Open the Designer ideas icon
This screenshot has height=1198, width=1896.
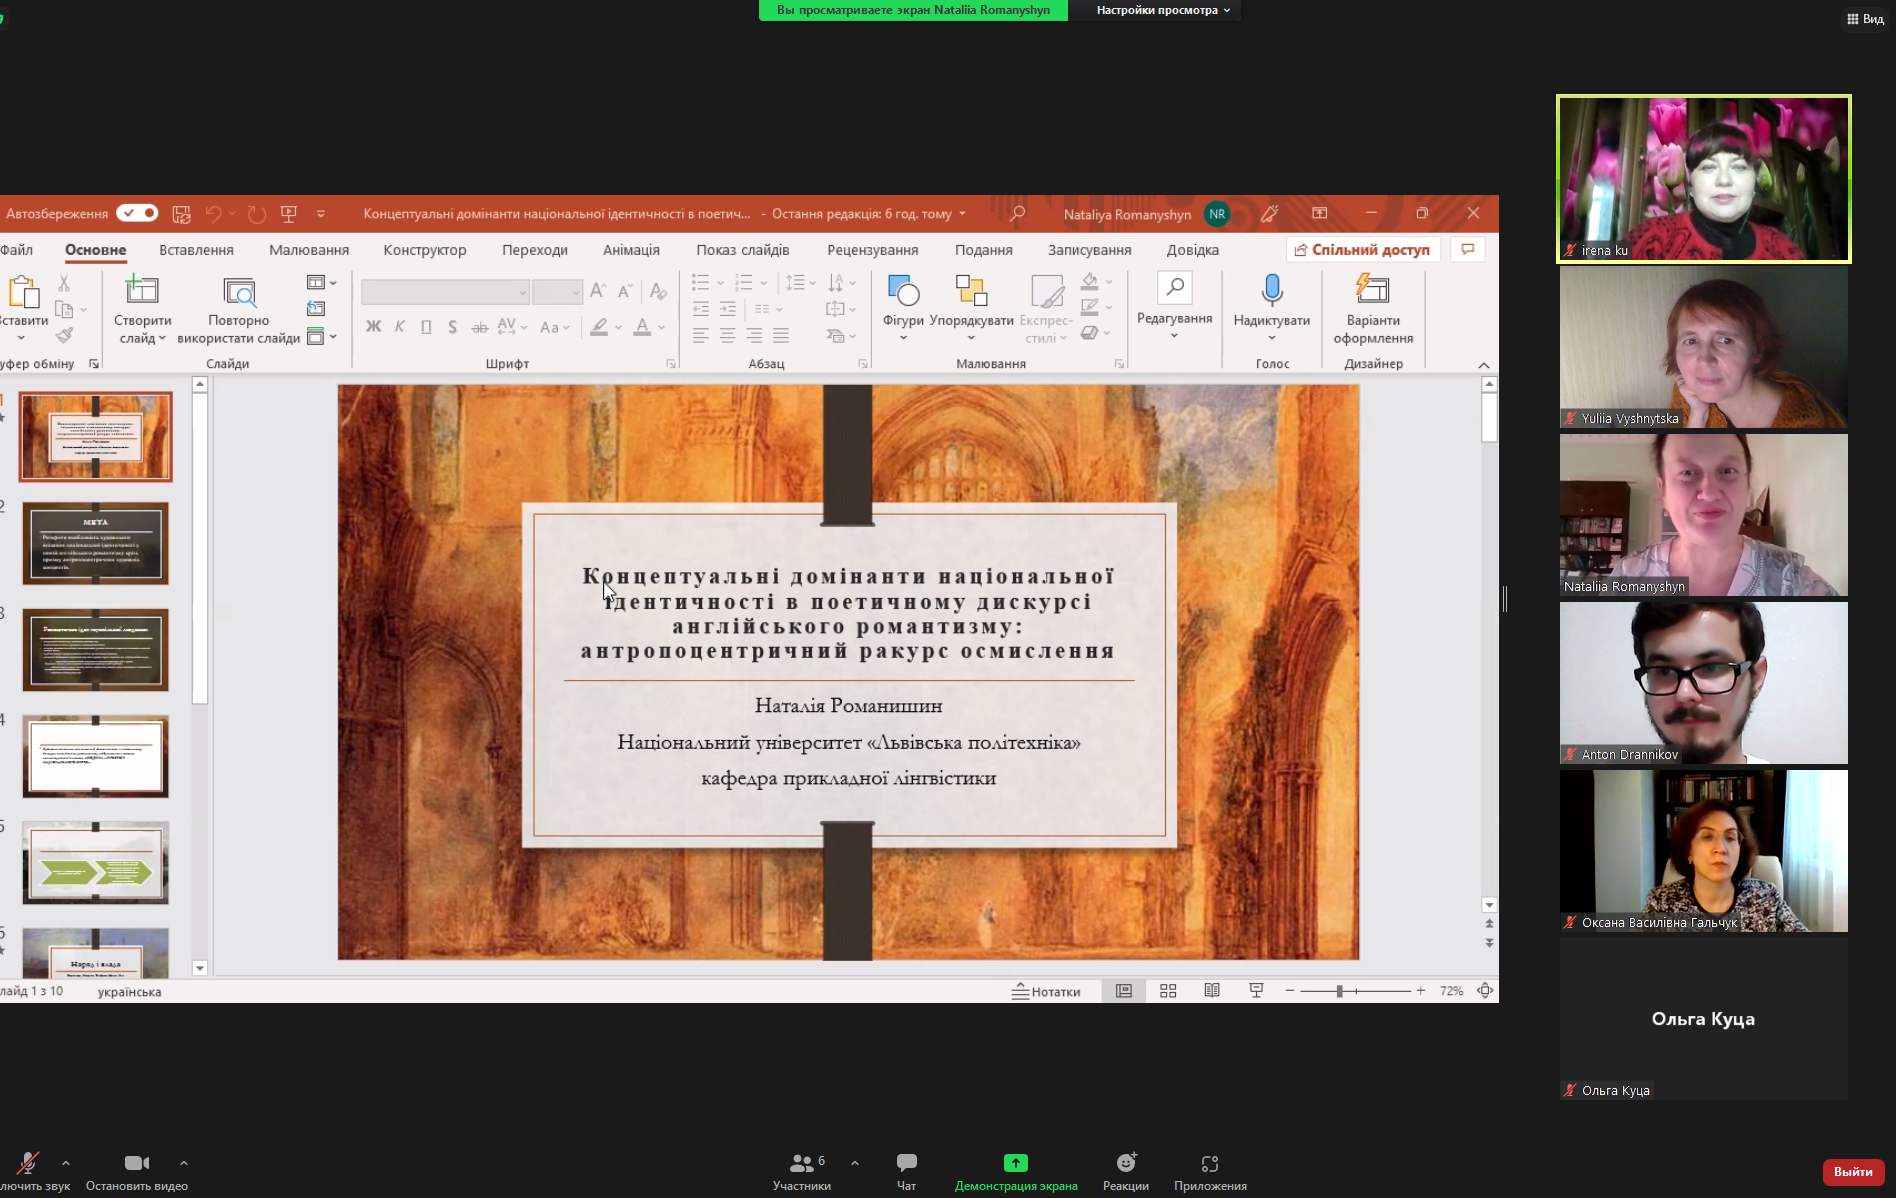coord(1372,291)
